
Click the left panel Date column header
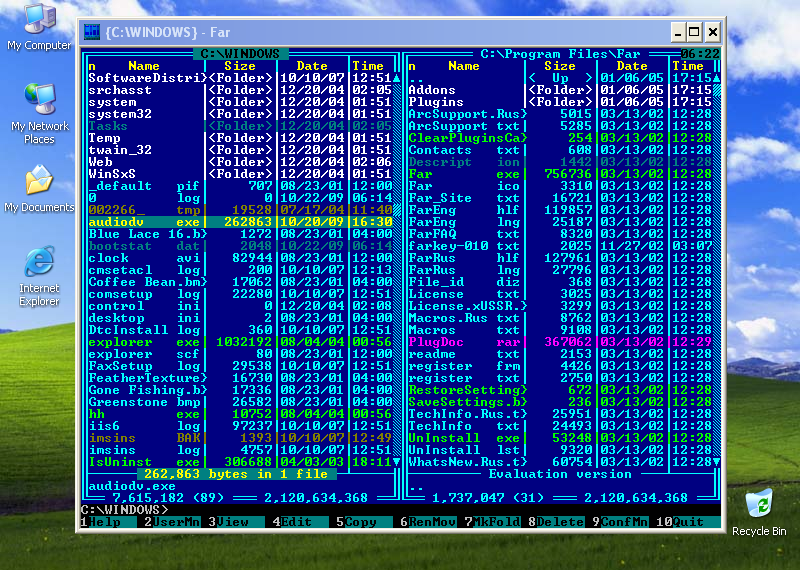(x=312, y=66)
